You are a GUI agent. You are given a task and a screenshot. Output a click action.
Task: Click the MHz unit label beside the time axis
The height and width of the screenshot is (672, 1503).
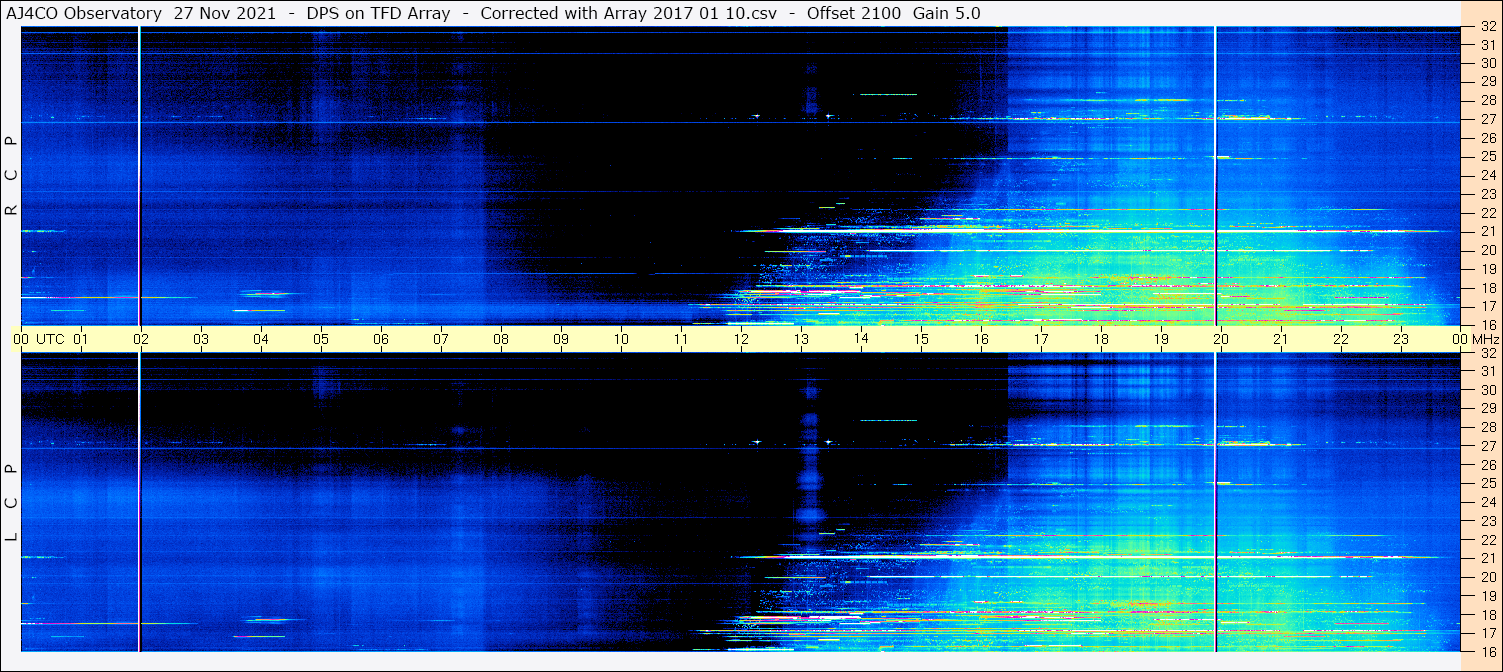(1483, 339)
